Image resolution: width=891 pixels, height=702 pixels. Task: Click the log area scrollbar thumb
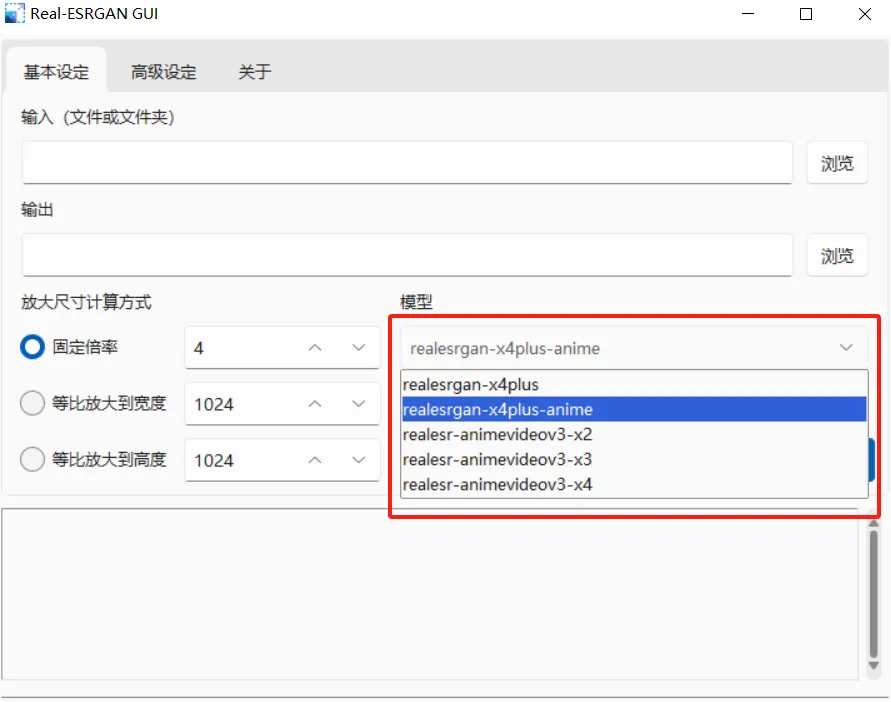[x=873, y=593]
